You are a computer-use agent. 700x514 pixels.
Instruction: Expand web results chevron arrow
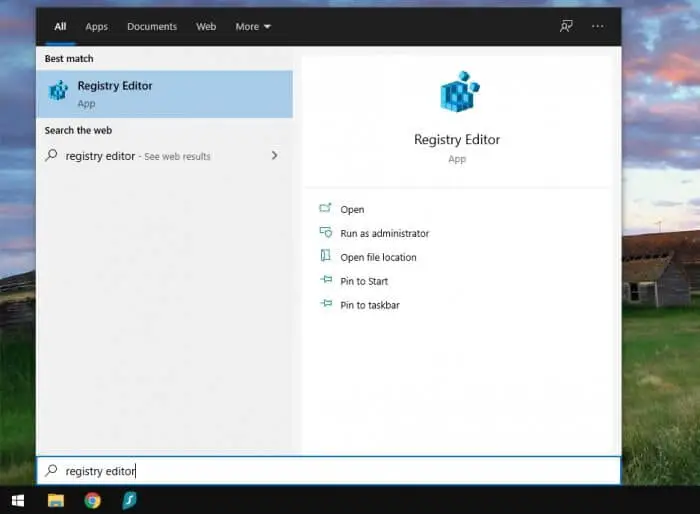pyautogui.click(x=275, y=155)
